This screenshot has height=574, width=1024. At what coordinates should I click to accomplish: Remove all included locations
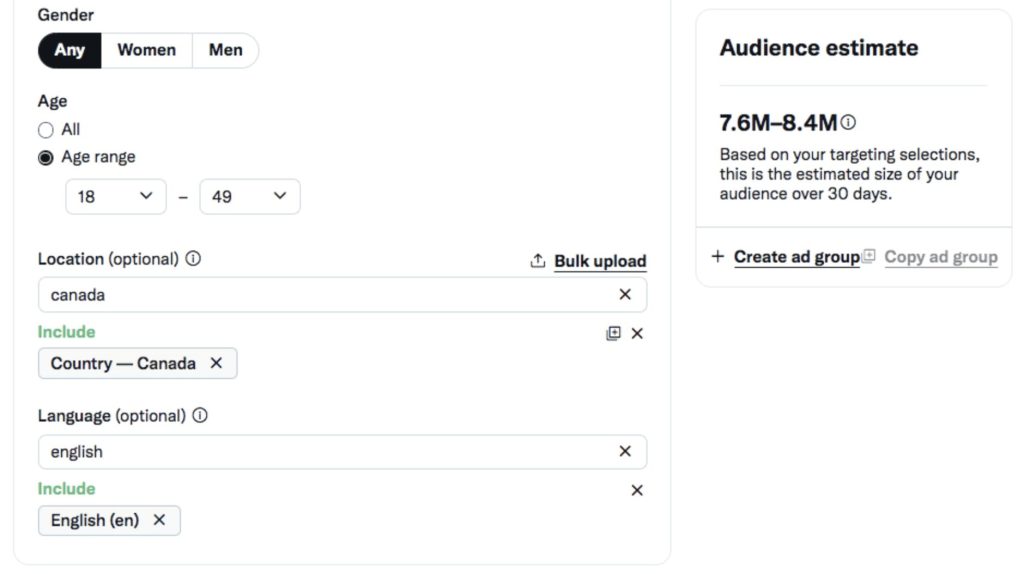pyautogui.click(x=637, y=334)
